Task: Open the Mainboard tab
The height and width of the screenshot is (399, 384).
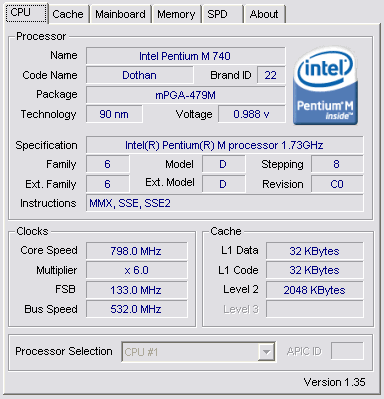Action: [x=121, y=14]
